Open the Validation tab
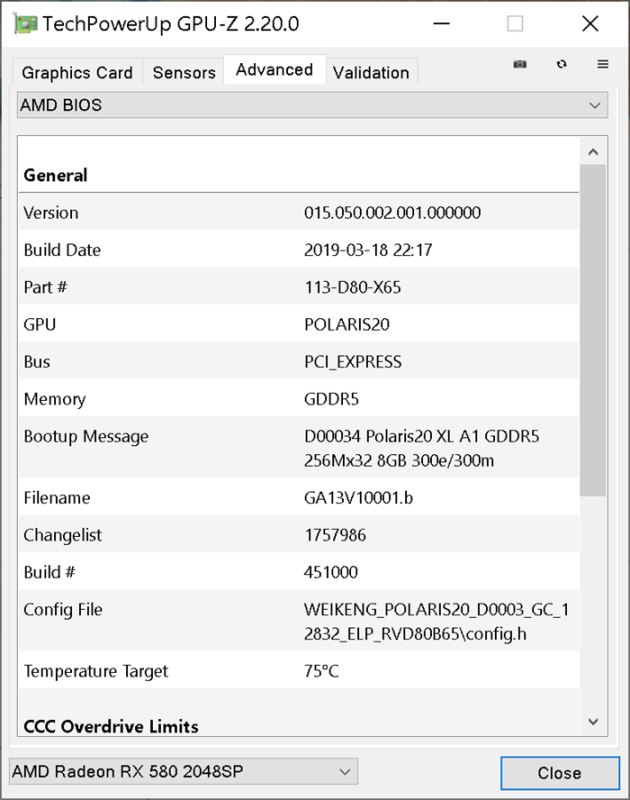Viewport: 630px width, 800px height. click(x=371, y=72)
